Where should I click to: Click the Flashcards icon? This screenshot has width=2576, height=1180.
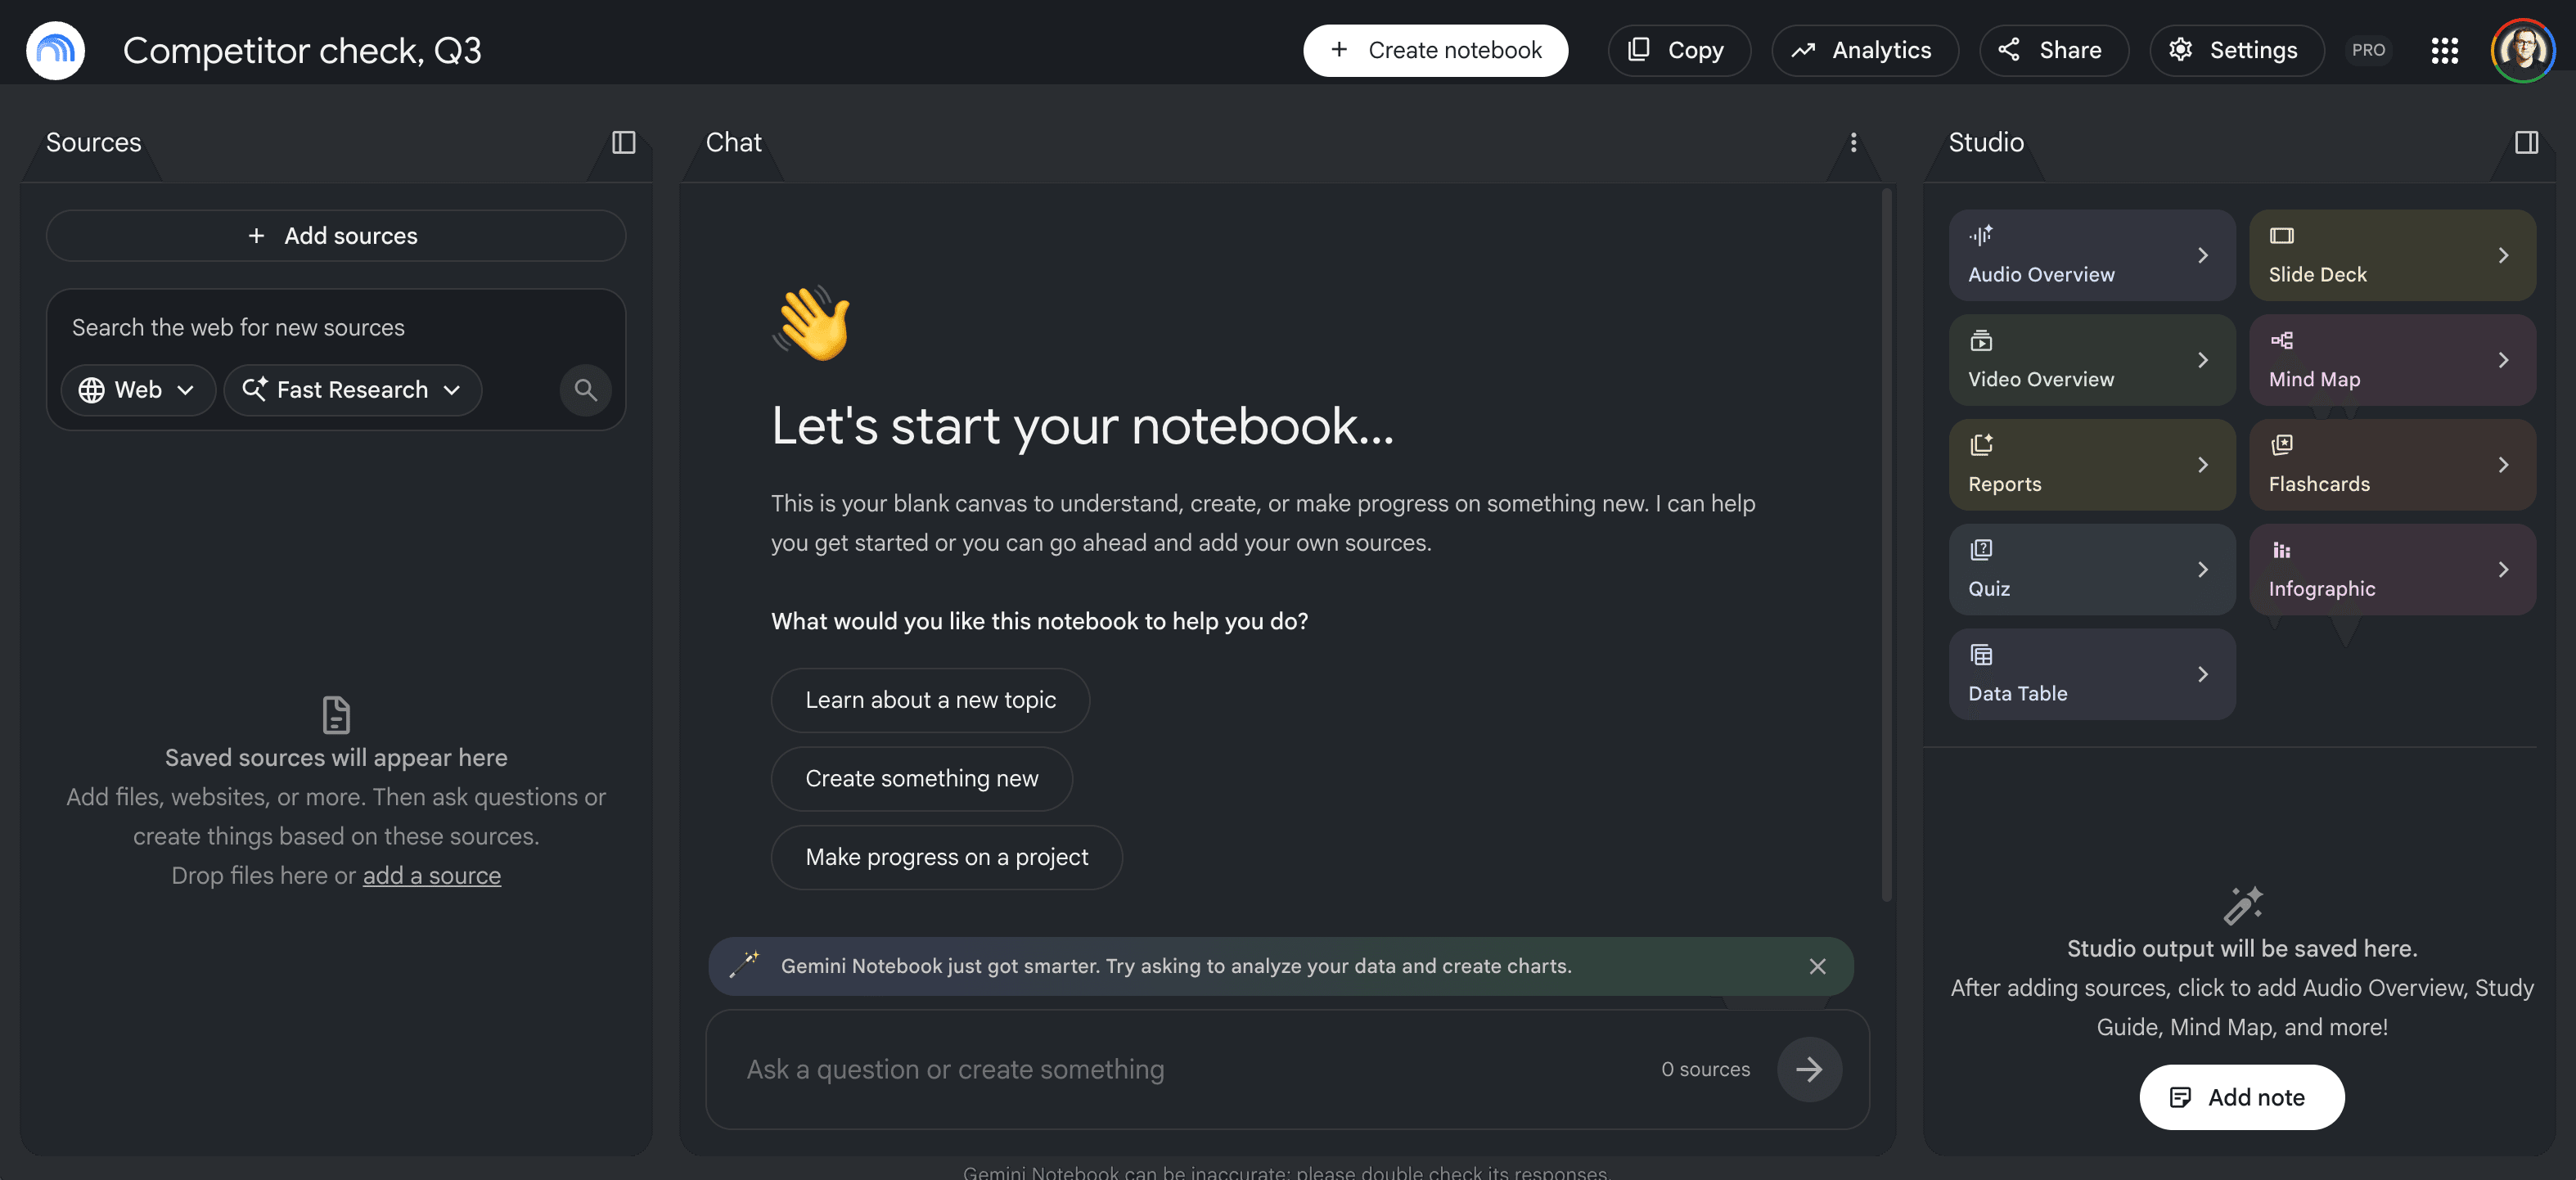coord(2281,445)
